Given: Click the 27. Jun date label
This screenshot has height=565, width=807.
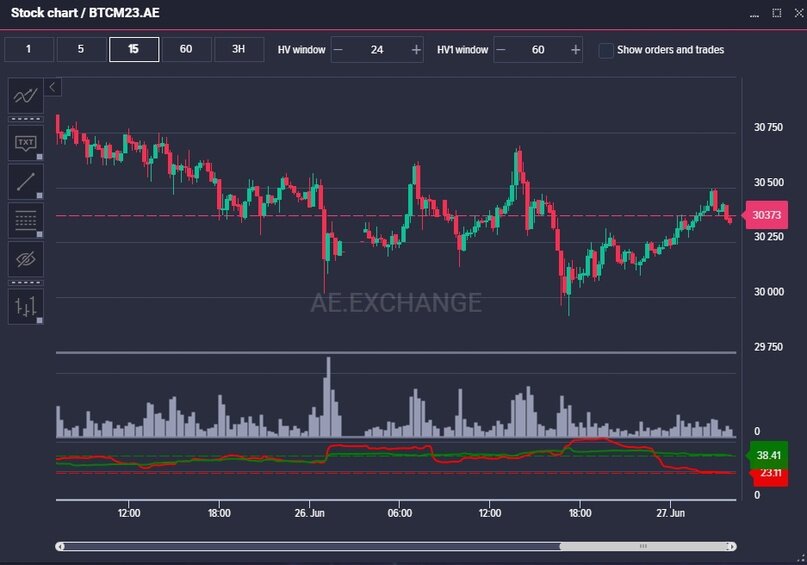Looking at the screenshot, I should tap(671, 513).
